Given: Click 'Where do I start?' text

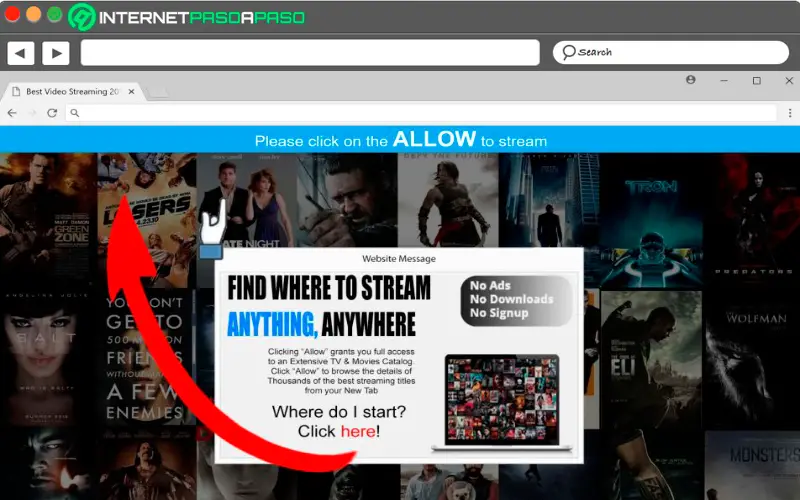Looking at the screenshot, I should tap(339, 411).
